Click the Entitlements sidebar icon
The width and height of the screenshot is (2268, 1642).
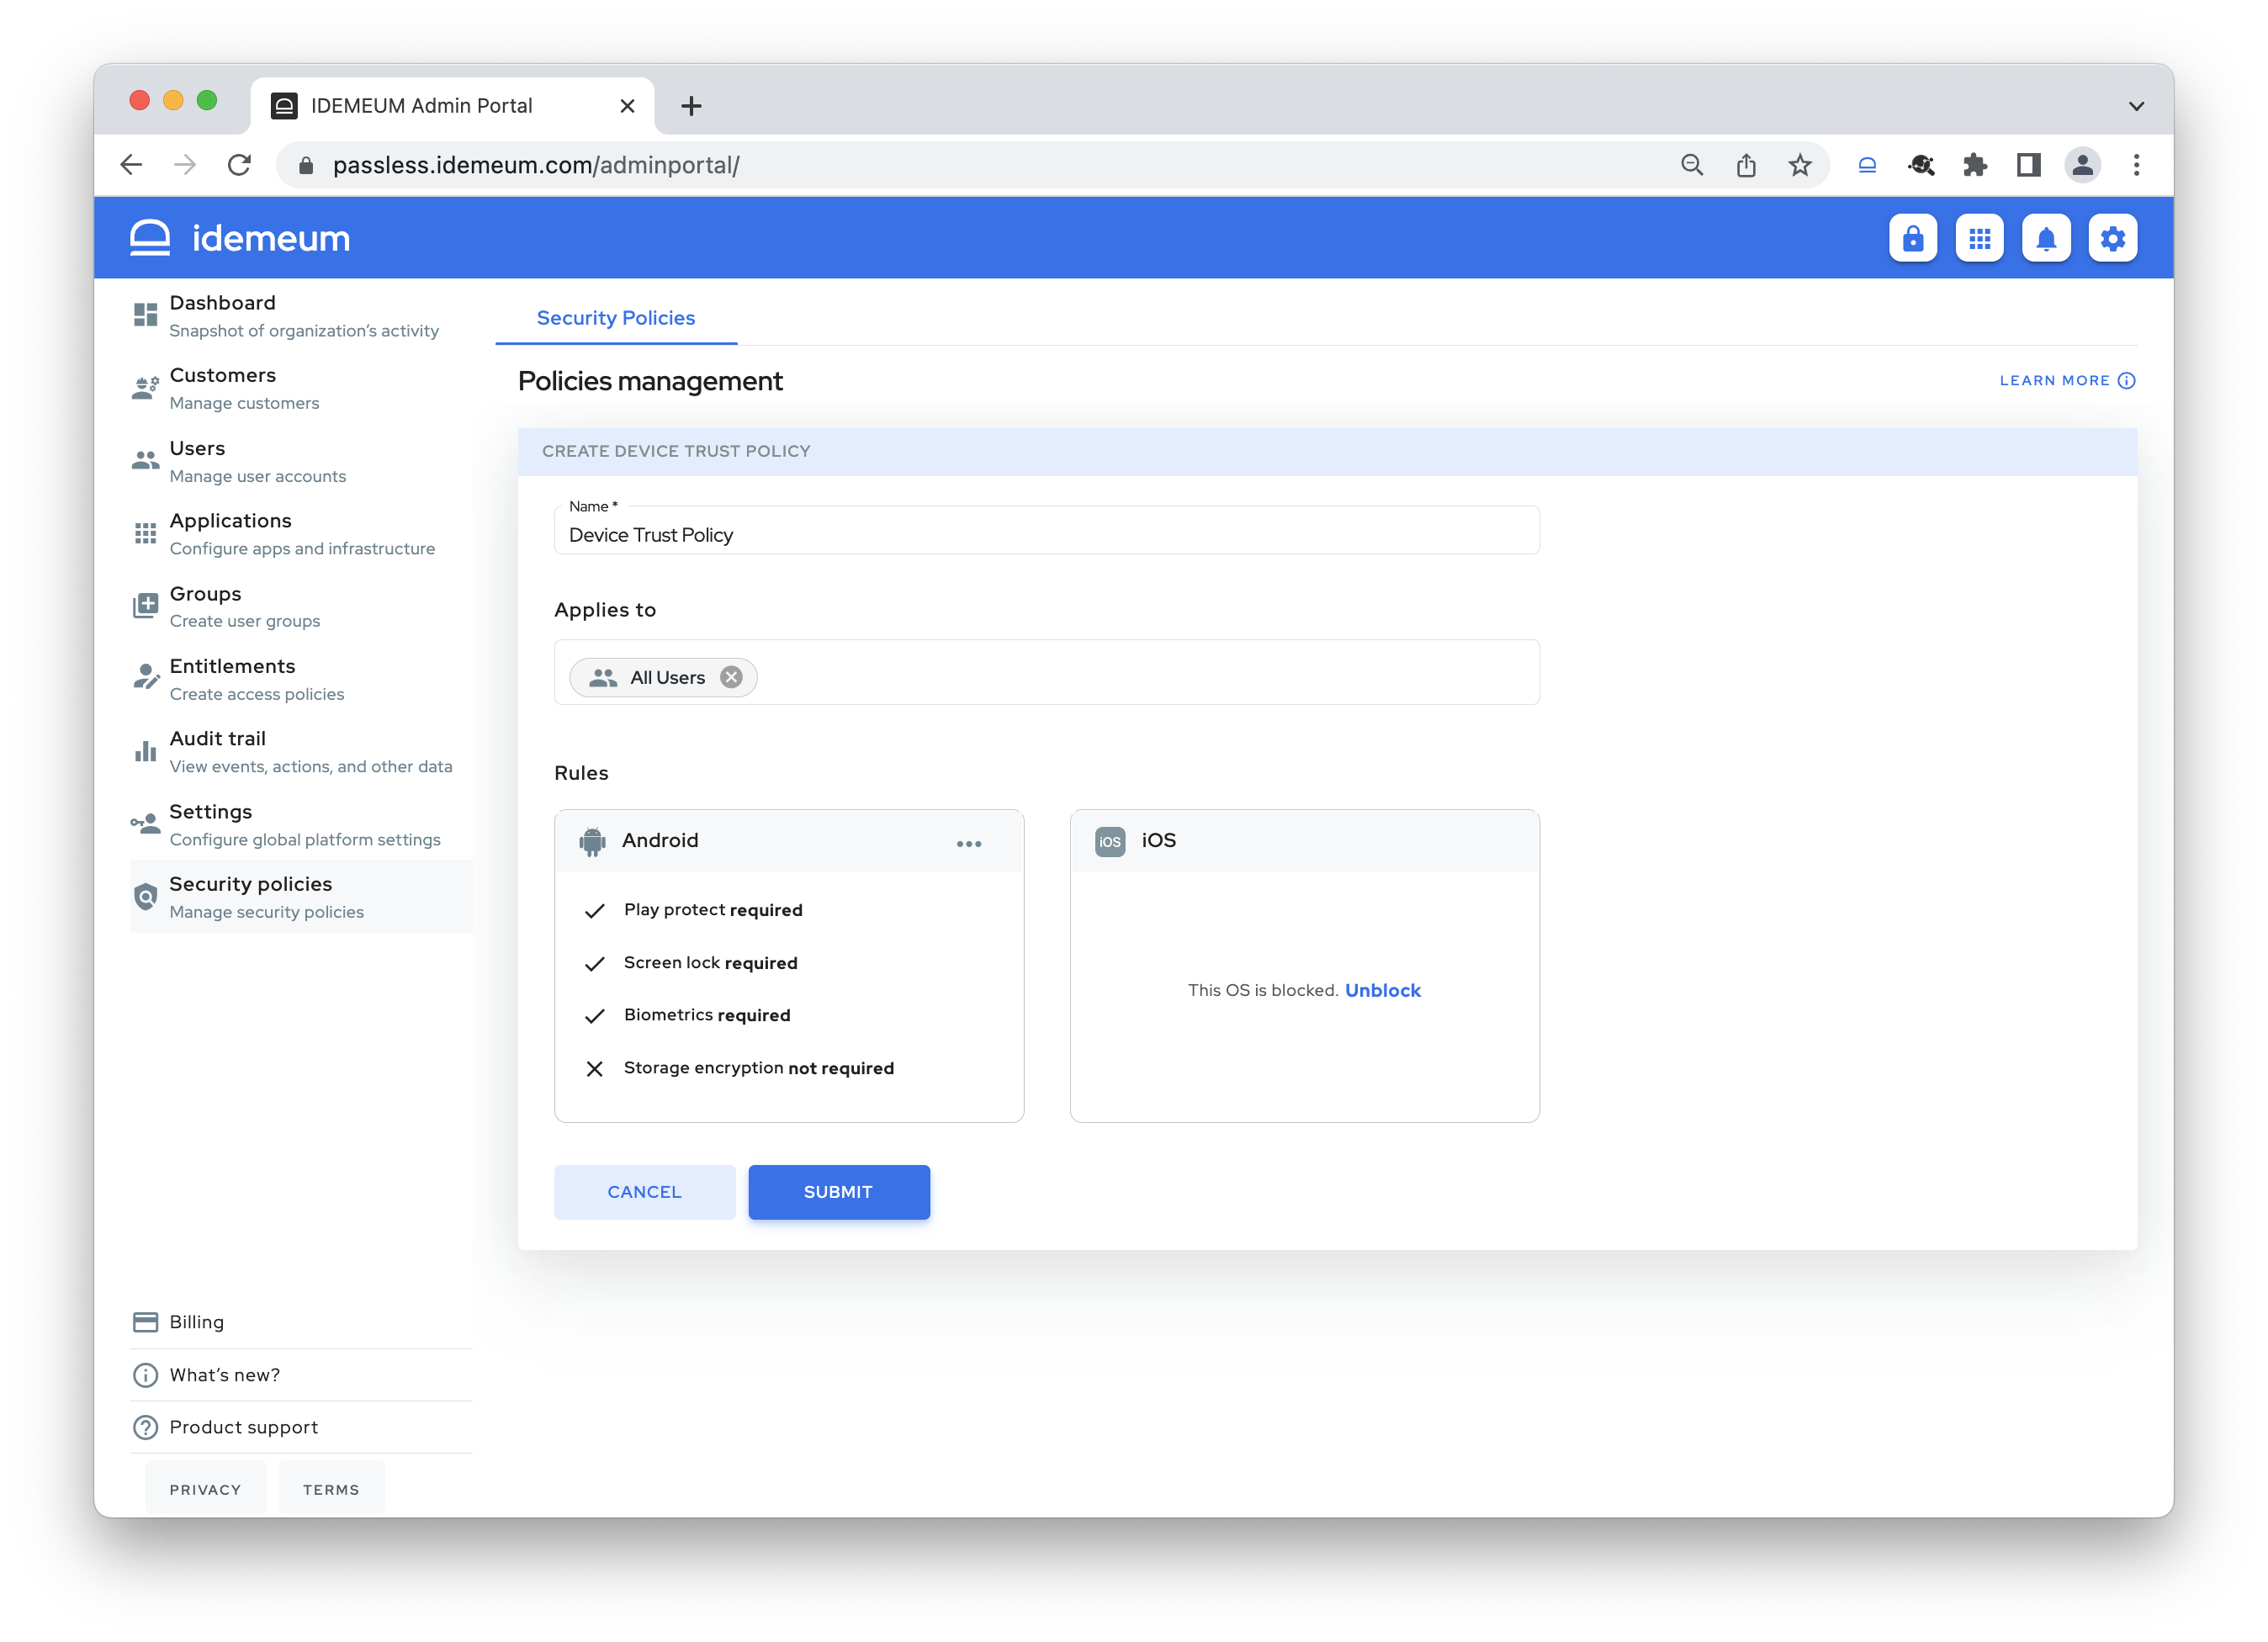coord(146,677)
